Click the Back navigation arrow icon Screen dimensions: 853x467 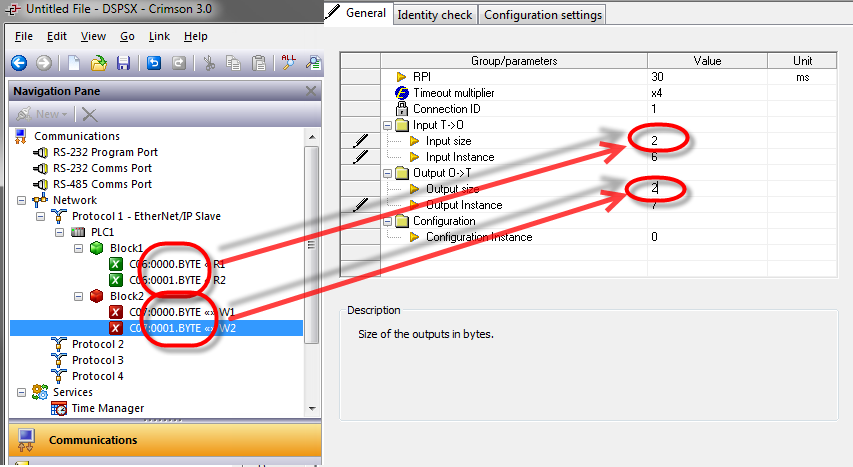[19, 63]
